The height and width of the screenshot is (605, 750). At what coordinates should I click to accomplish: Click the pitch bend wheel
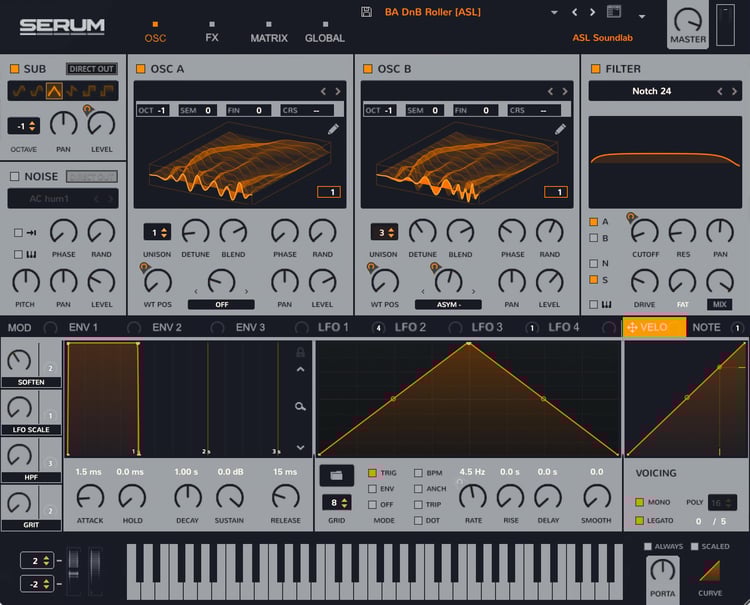click(74, 571)
